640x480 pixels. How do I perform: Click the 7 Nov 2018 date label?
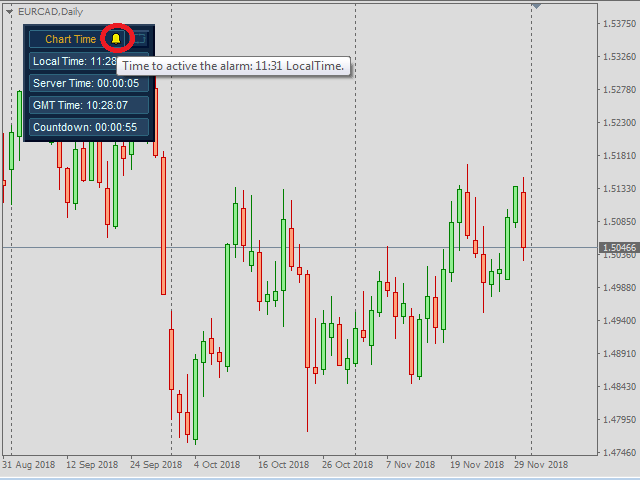(x=410, y=465)
